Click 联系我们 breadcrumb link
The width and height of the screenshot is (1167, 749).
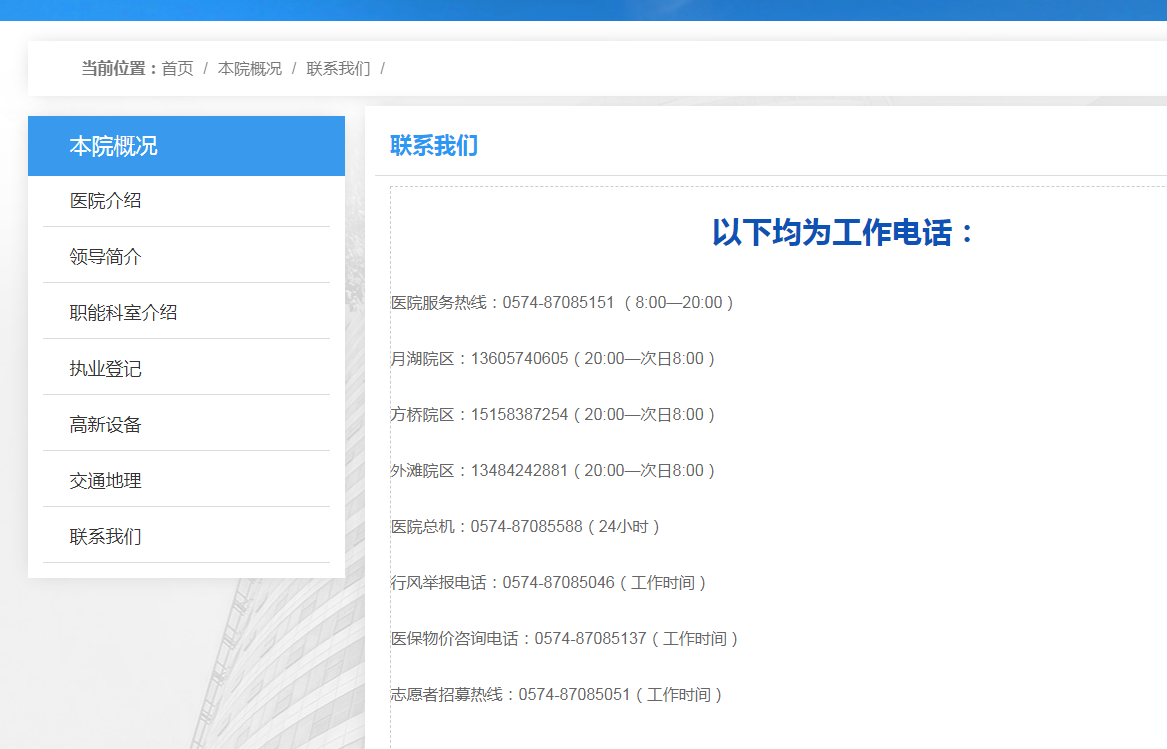[x=338, y=68]
